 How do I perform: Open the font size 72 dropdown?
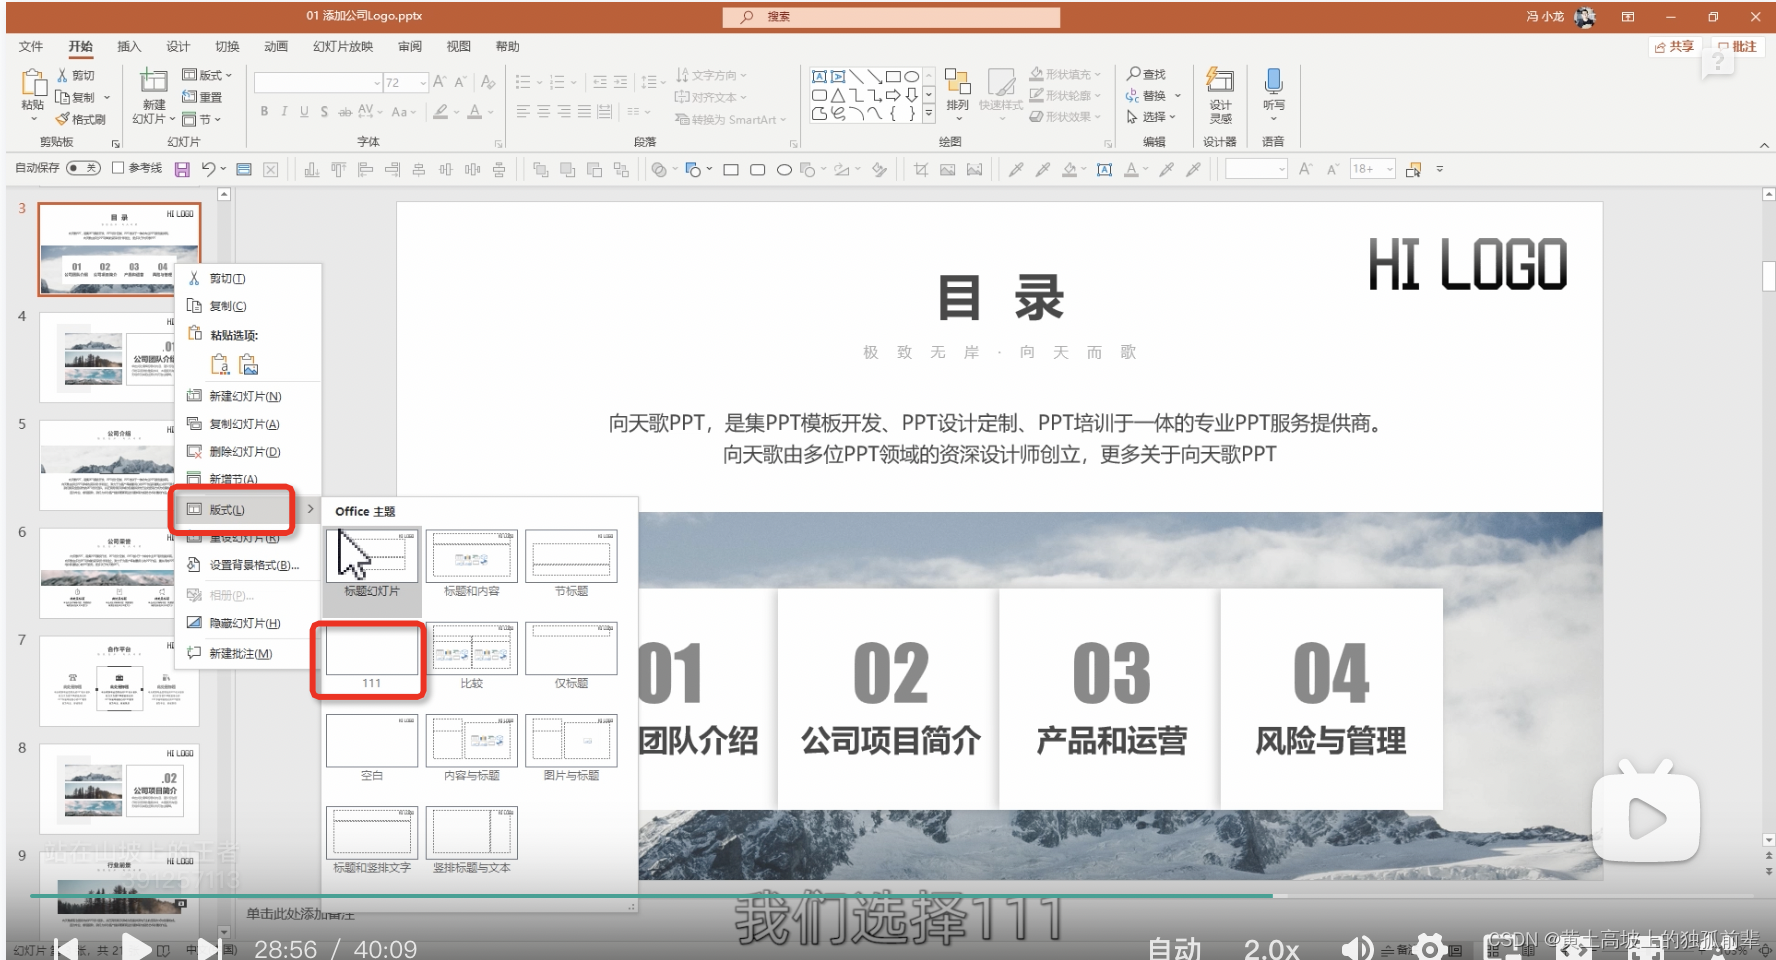423,83
